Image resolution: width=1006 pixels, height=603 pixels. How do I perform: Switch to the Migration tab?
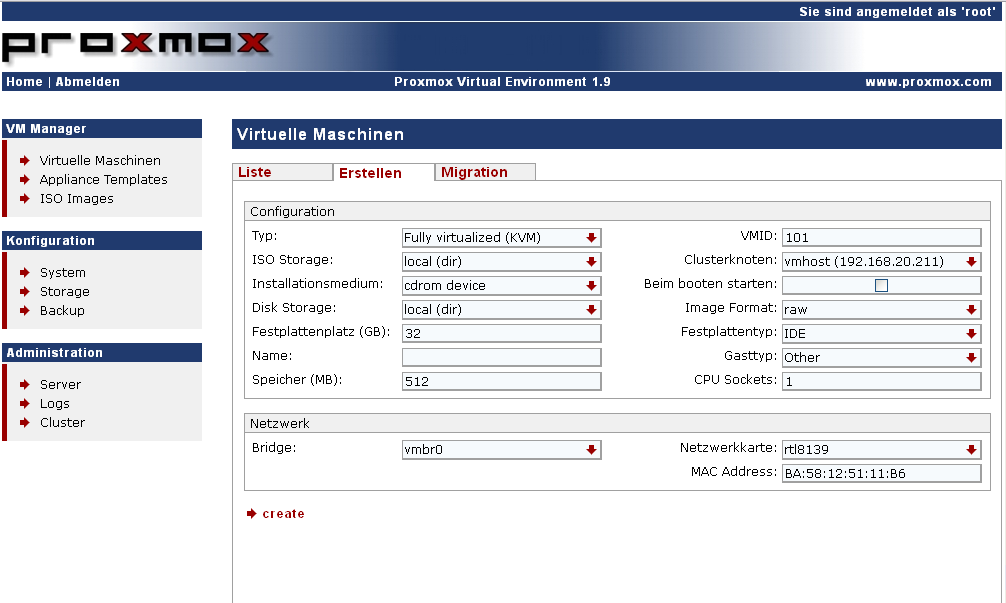click(x=484, y=172)
